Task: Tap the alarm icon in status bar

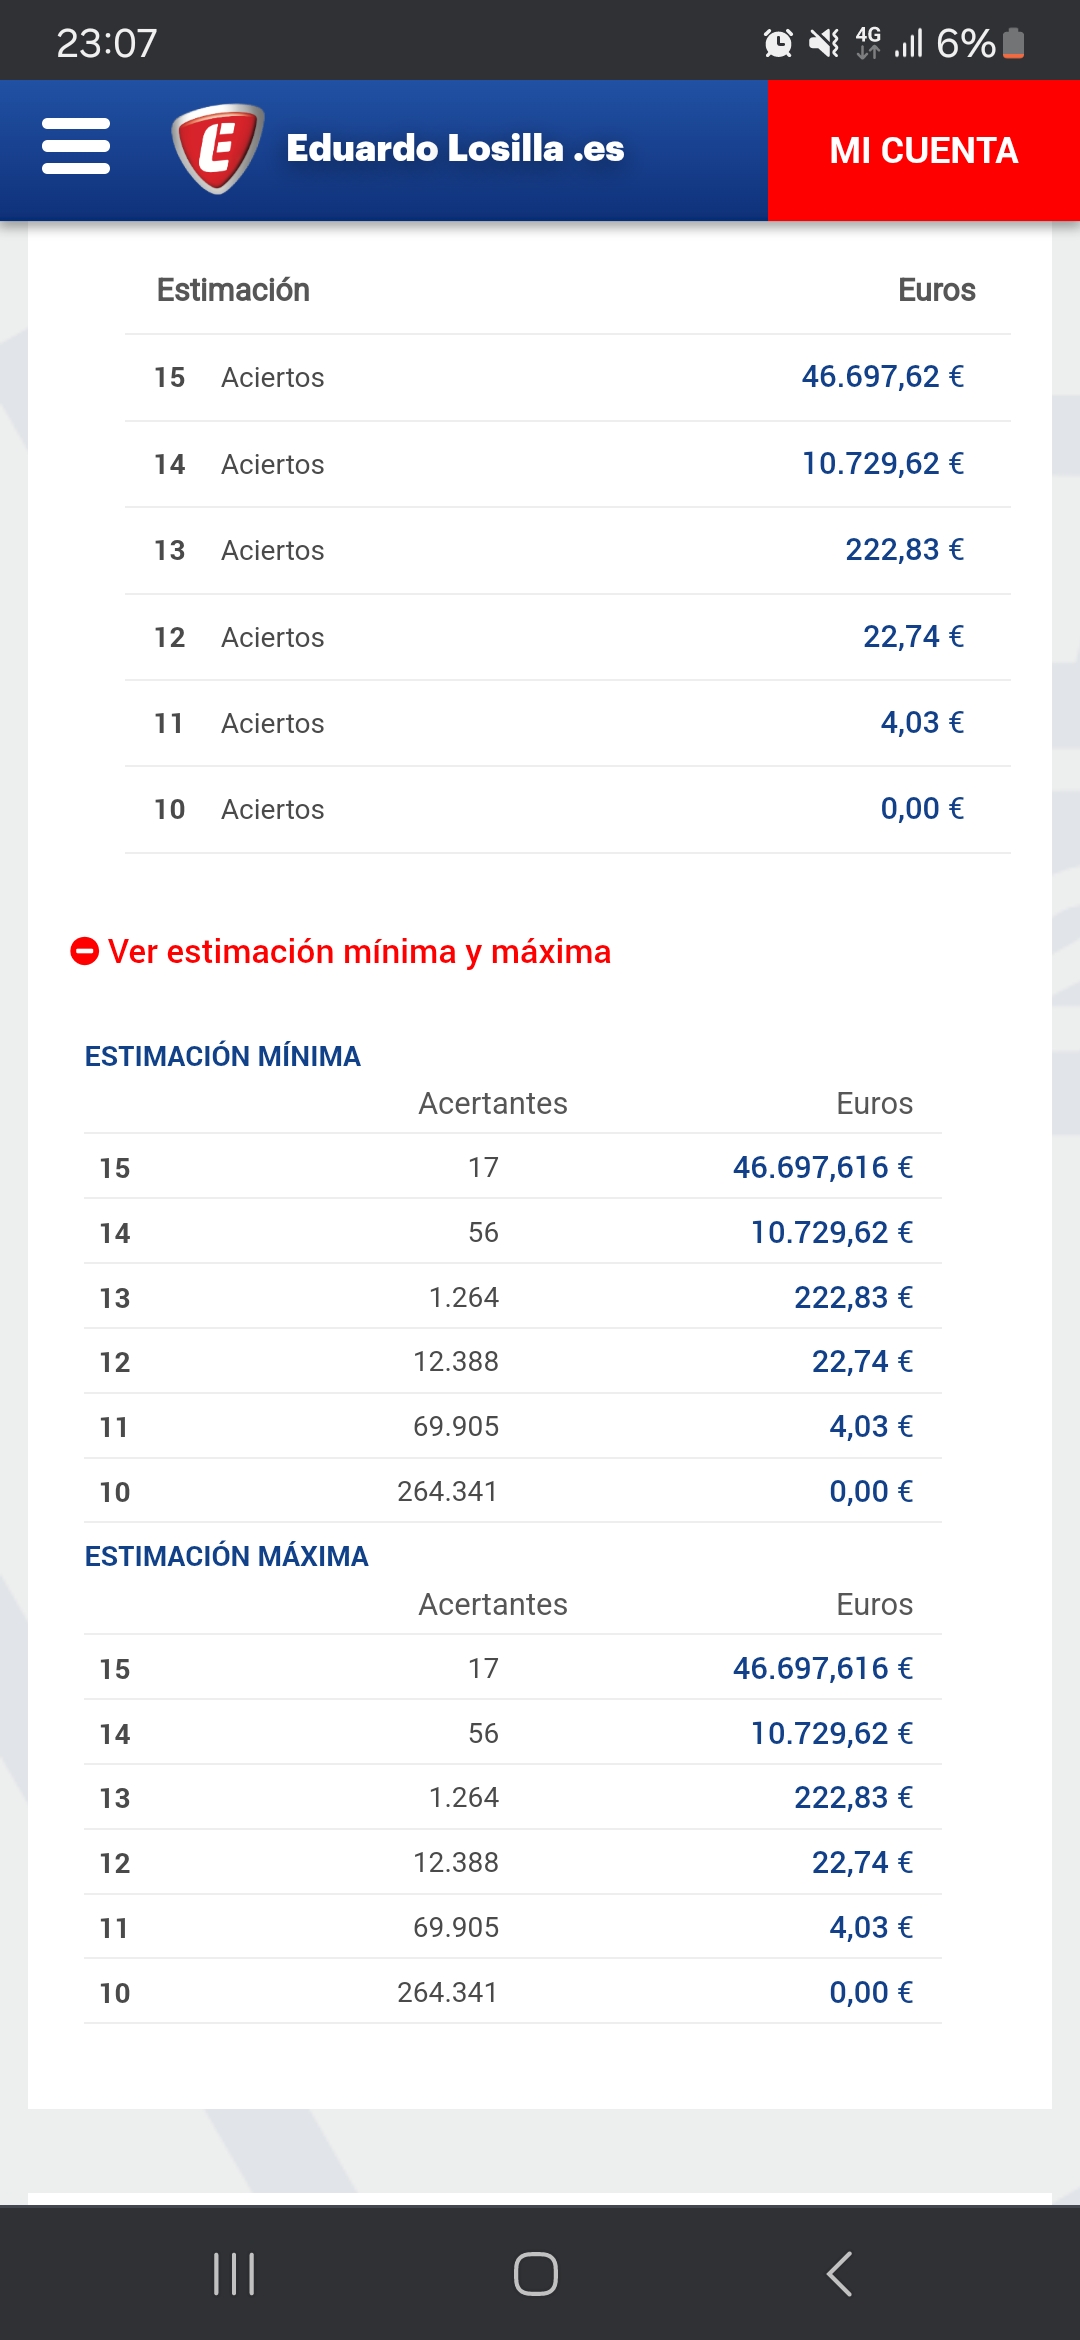Action: coord(778,43)
